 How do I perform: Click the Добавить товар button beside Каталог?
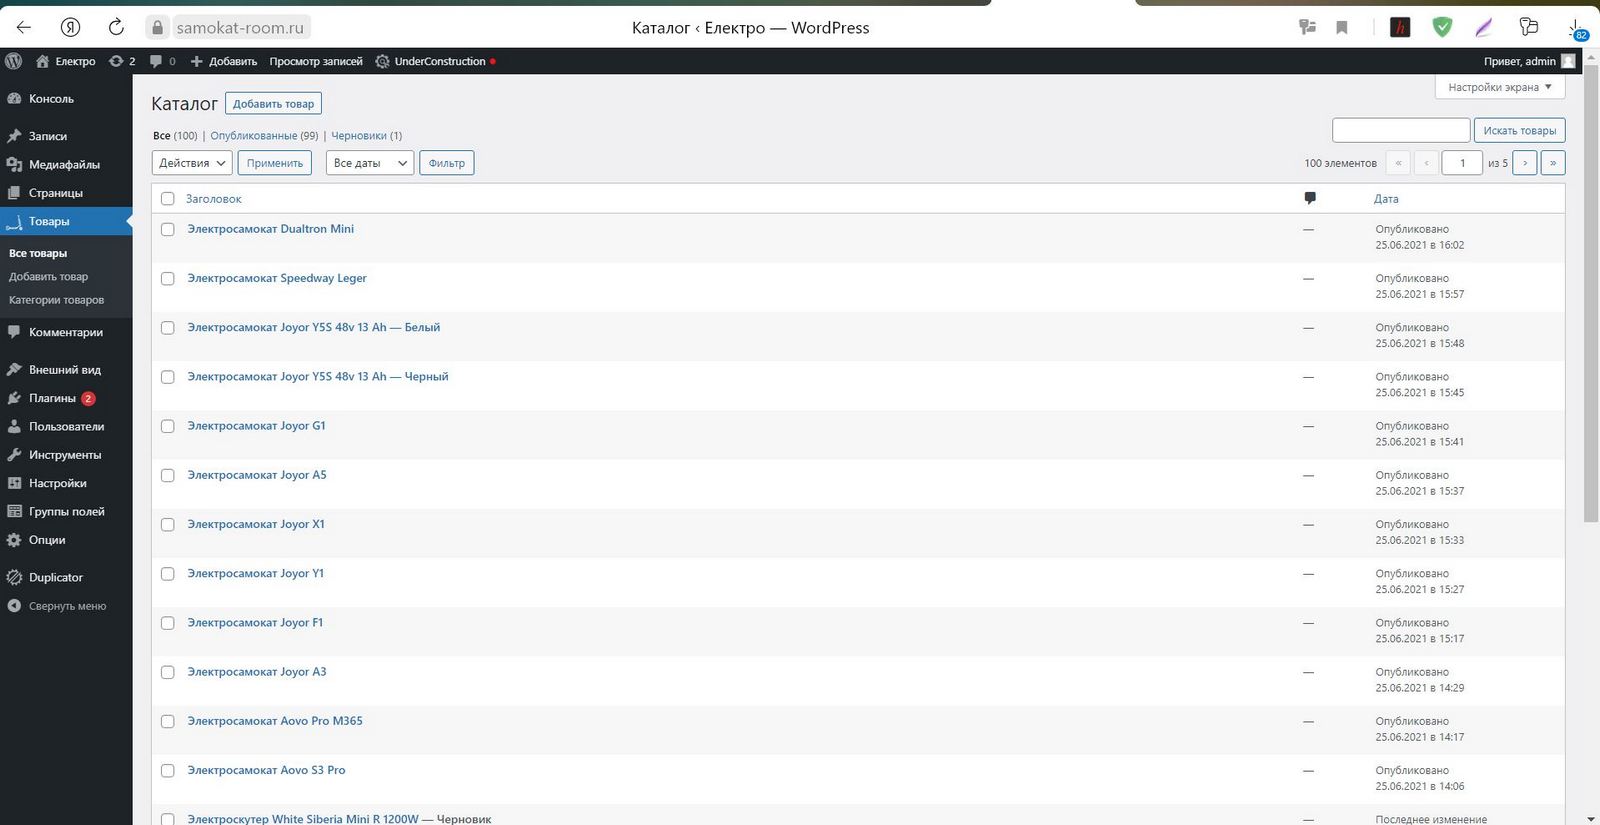[273, 103]
